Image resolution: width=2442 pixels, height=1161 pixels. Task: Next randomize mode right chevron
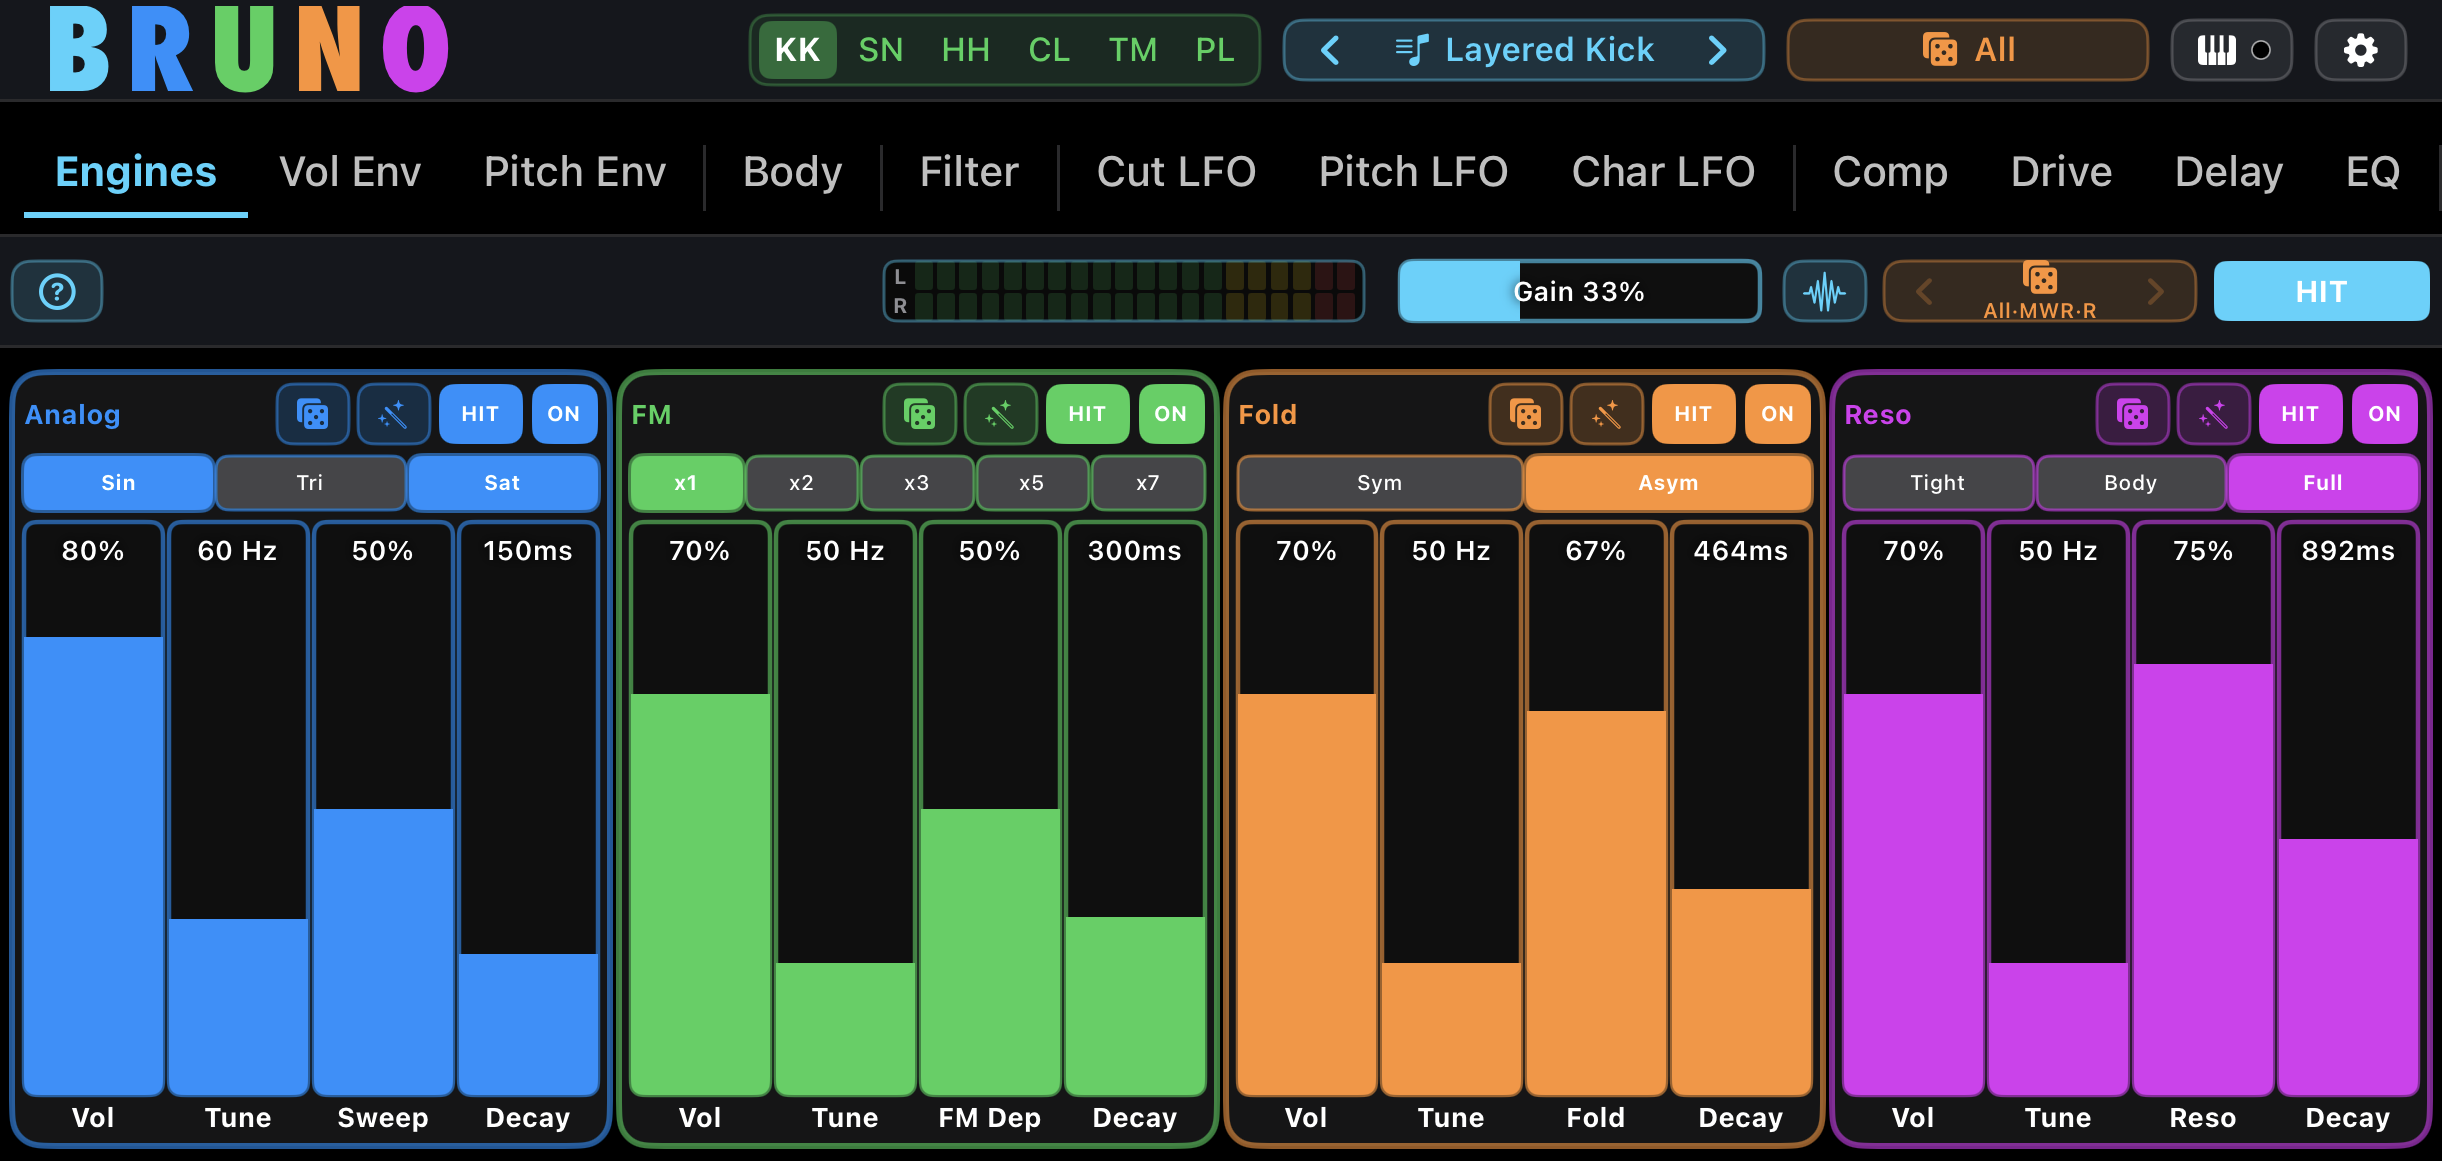[x=2156, y=292]
